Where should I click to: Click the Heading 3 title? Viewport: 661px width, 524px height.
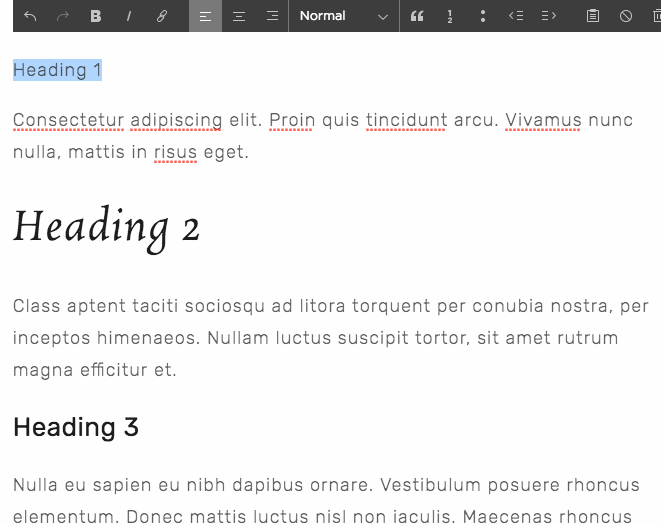point(76,427)
